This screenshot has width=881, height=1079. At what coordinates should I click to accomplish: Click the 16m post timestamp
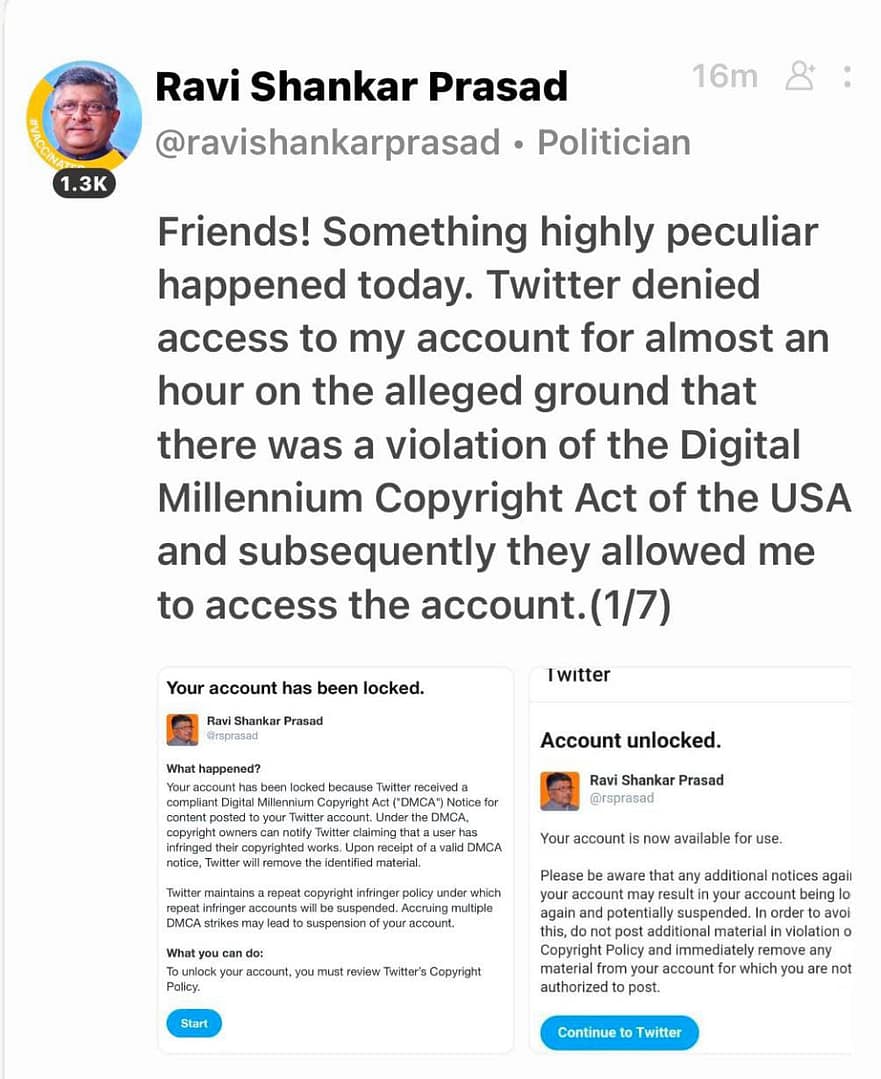[x=724, y=76]
